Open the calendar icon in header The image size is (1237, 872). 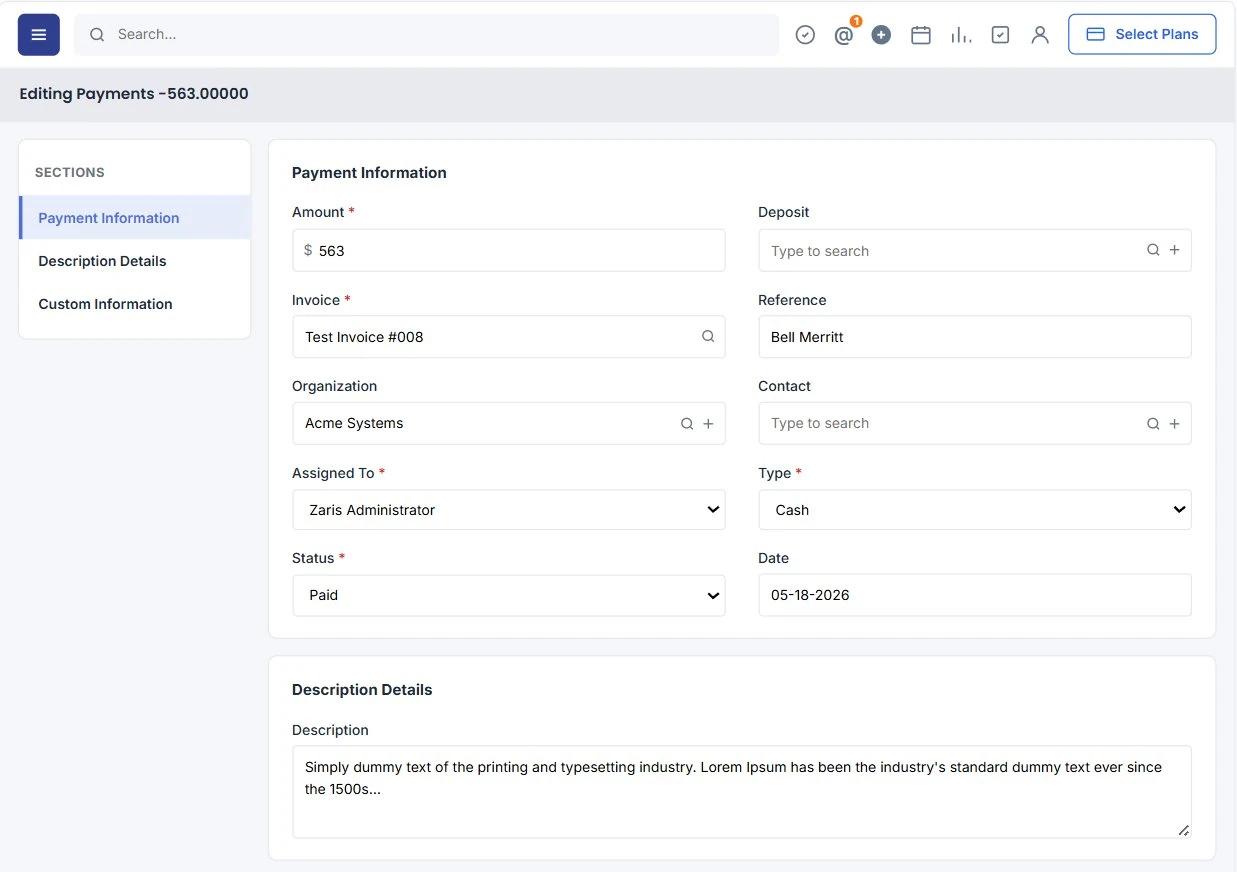pyautogui.click(x=921, y=35)
